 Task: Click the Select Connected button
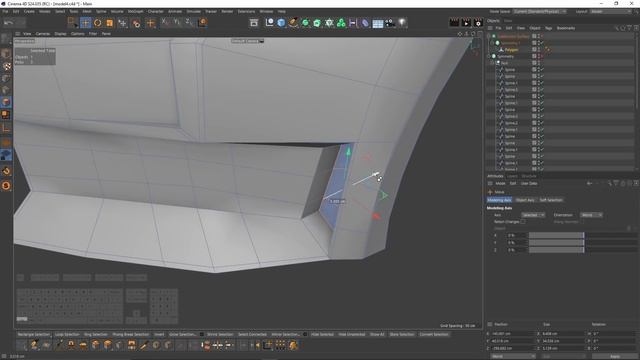pos(252,334)
